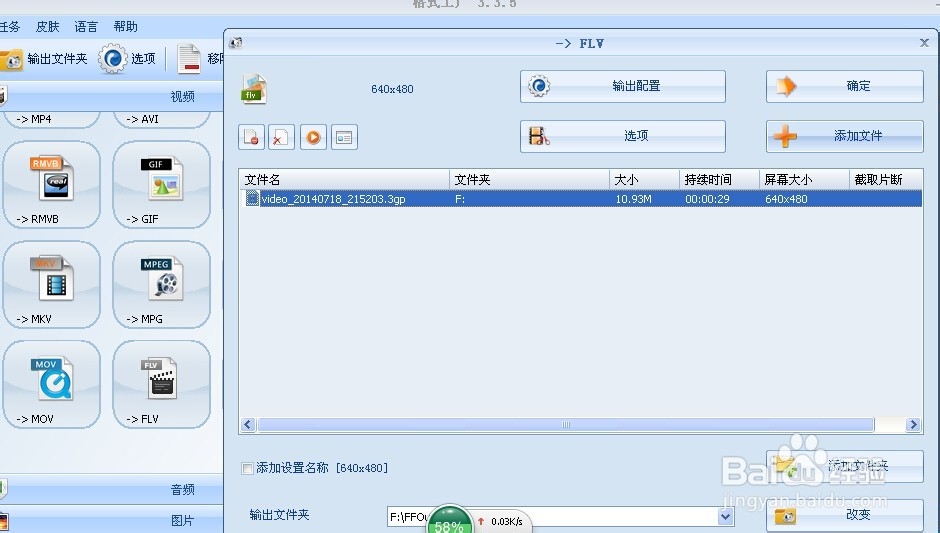Show media file info icon
Viewport: 940px width, 533px height.
[x=344, y=137]
